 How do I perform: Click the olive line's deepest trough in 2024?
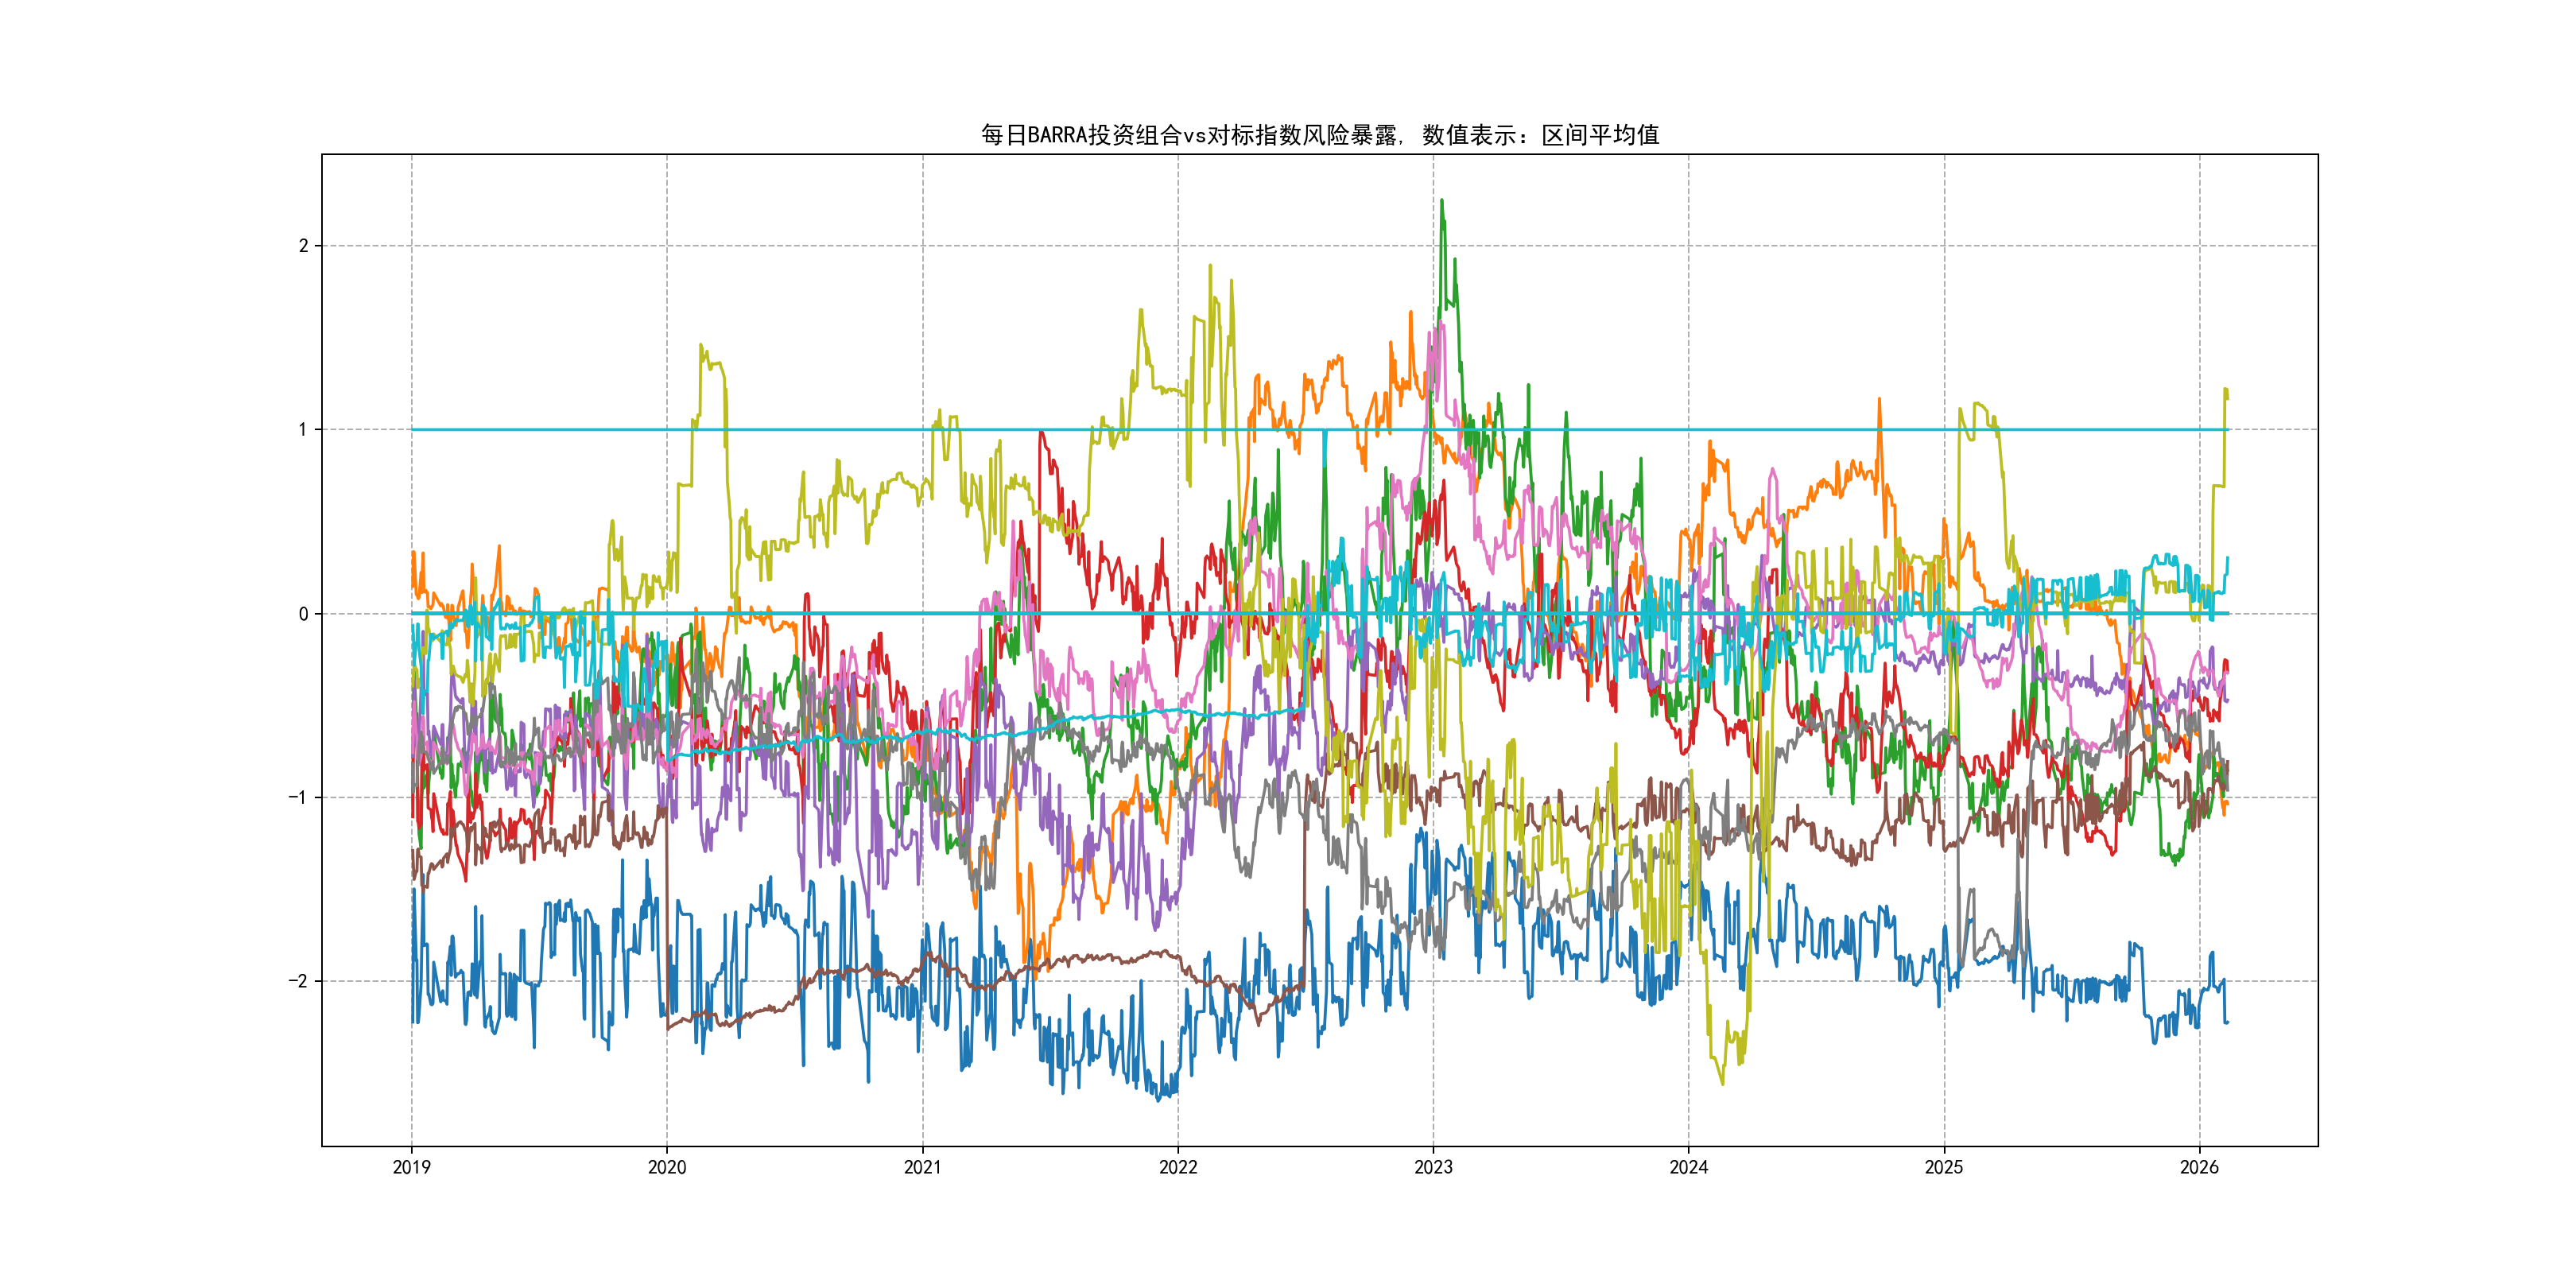click(1722, 1083)
